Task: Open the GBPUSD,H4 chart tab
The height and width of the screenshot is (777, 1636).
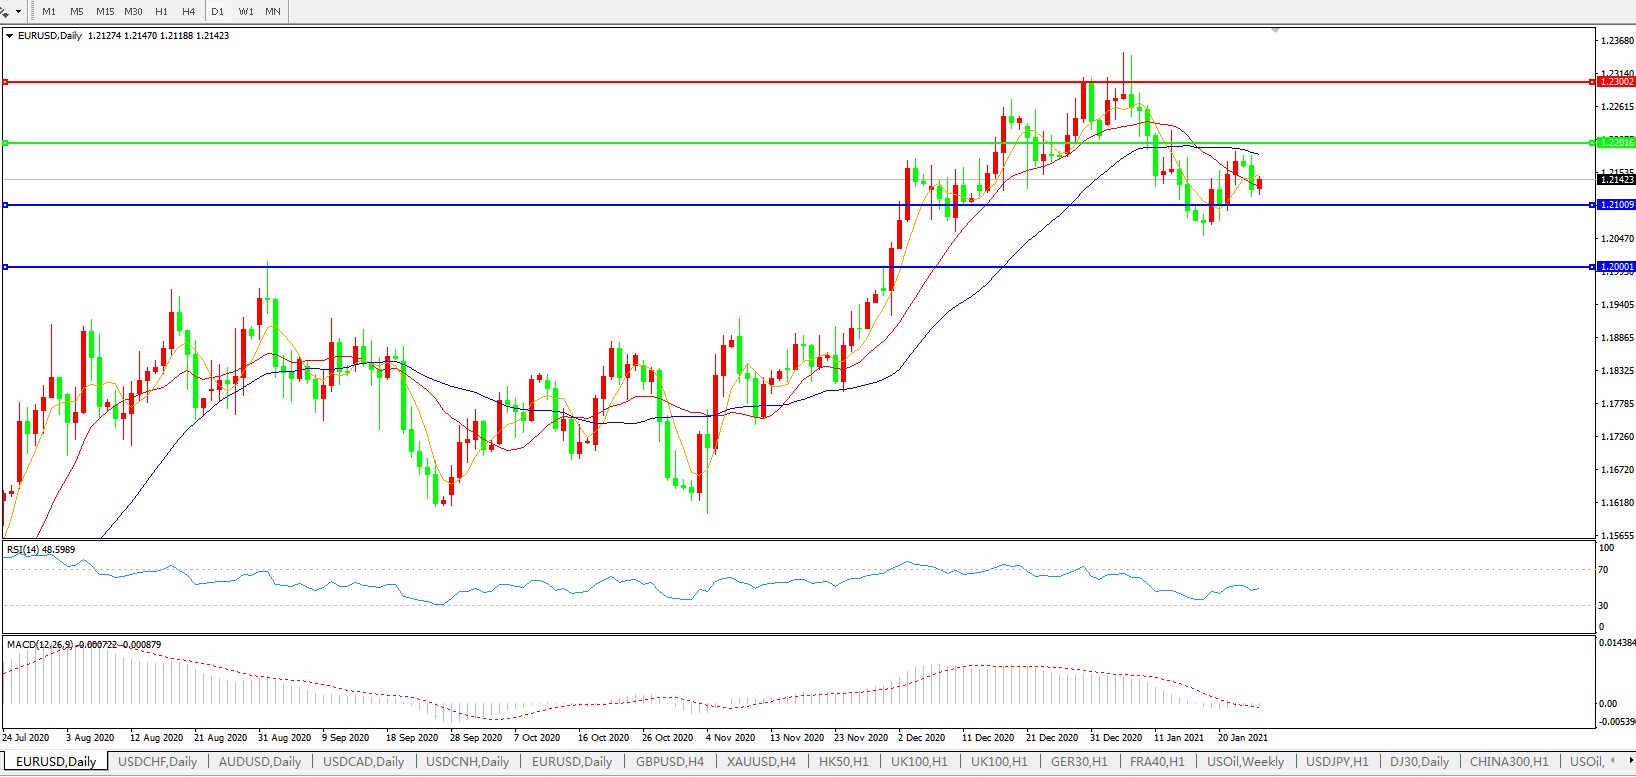Action: 669,762
